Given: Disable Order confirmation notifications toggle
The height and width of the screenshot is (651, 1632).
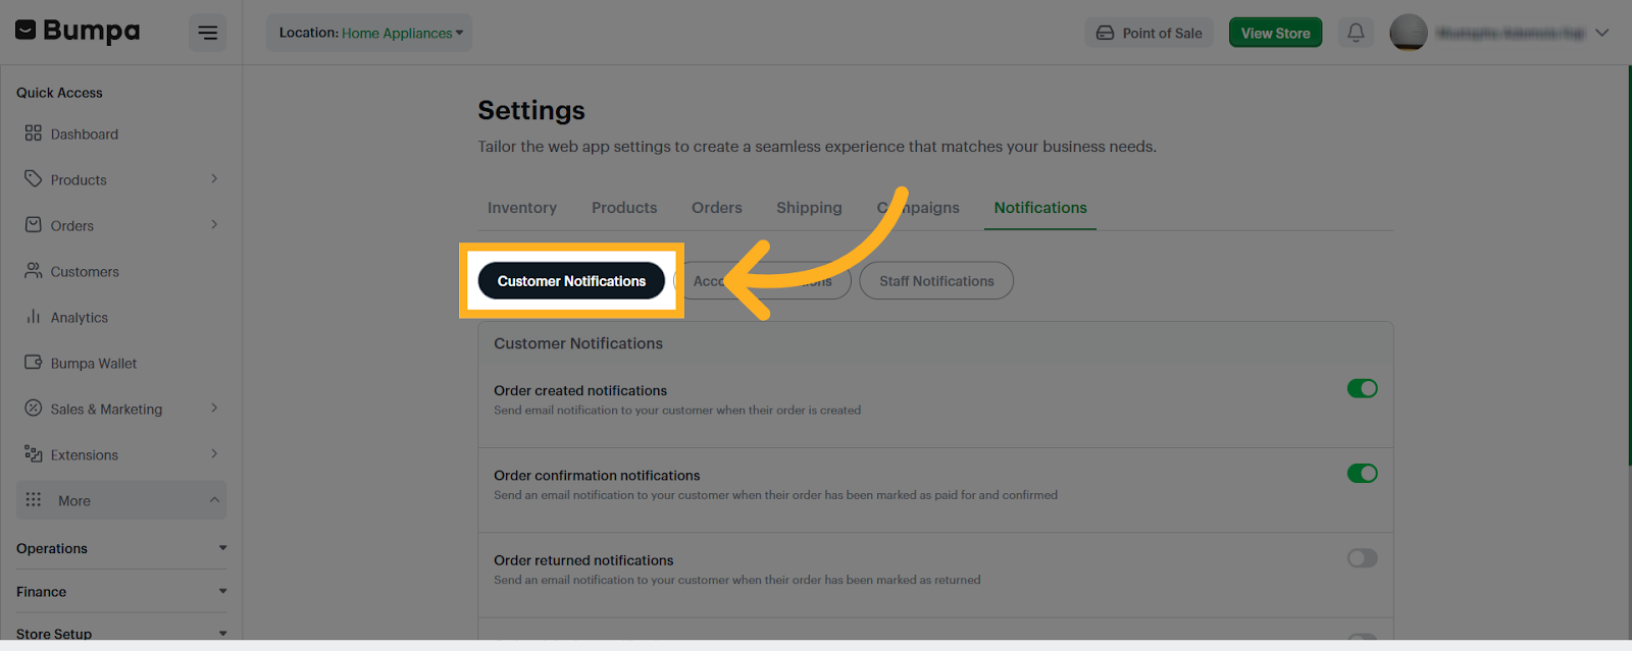Looking at the screenshot, I should click(x=1362, y=473).
